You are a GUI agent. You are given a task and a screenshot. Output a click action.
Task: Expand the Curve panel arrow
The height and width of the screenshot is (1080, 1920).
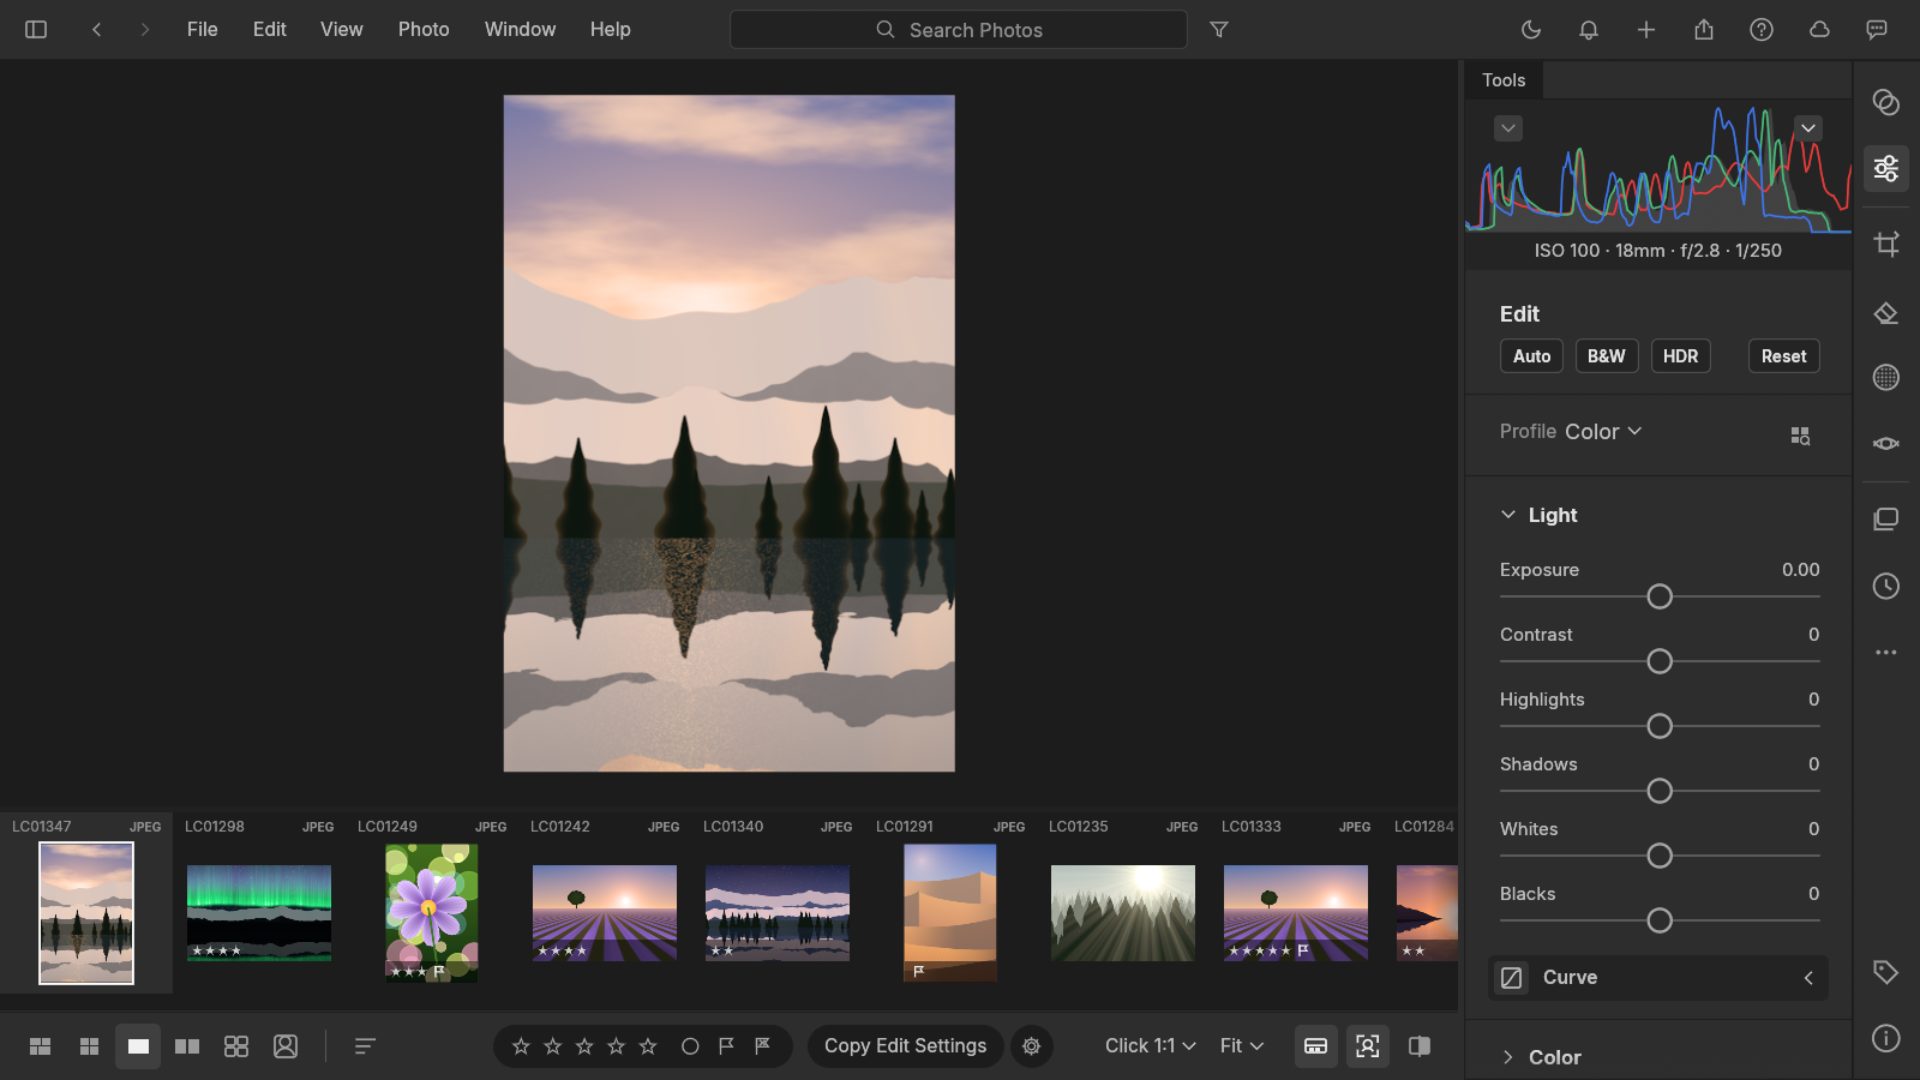(x=1808, y=978)
